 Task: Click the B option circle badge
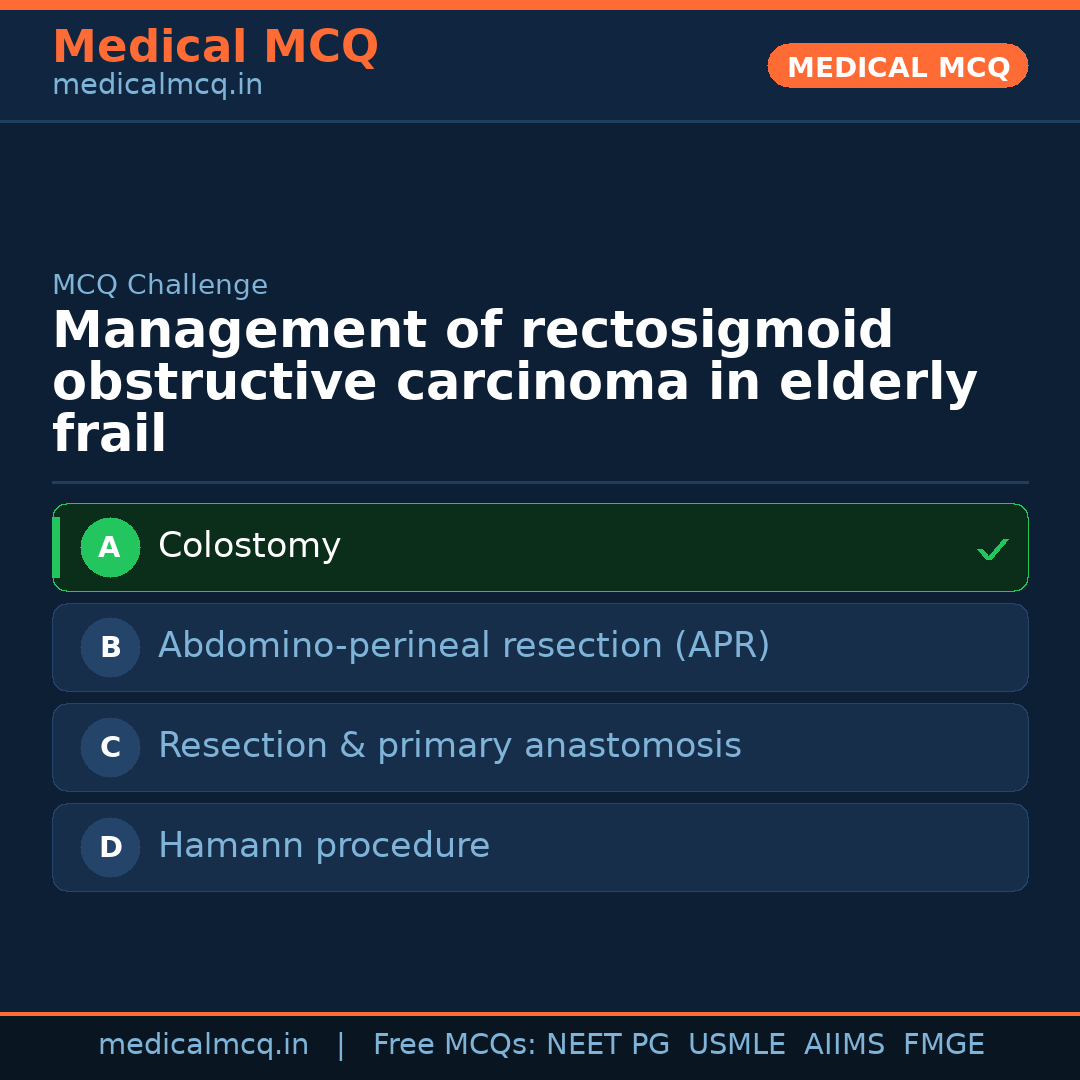pos(110,647)
